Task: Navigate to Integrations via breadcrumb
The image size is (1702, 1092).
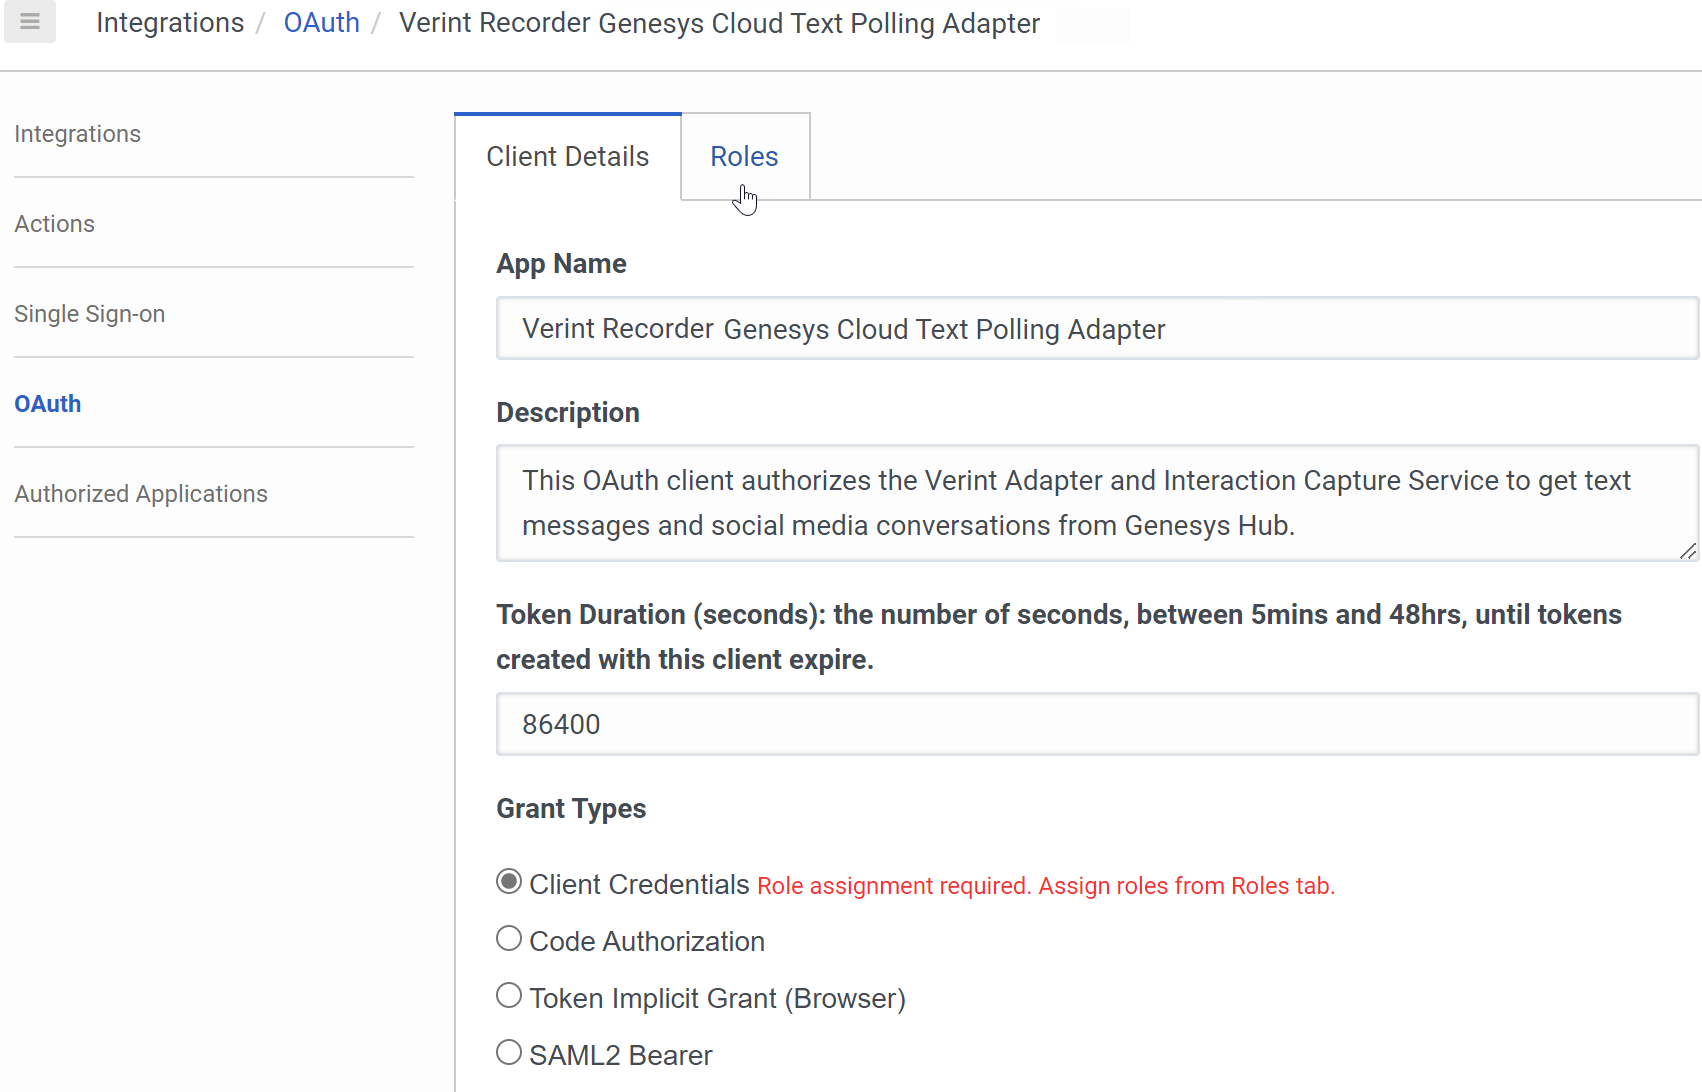Action: click(169, 22)
